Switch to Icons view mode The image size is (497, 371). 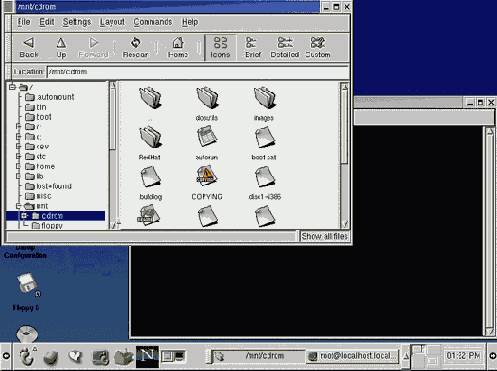(x=220, y=47)
